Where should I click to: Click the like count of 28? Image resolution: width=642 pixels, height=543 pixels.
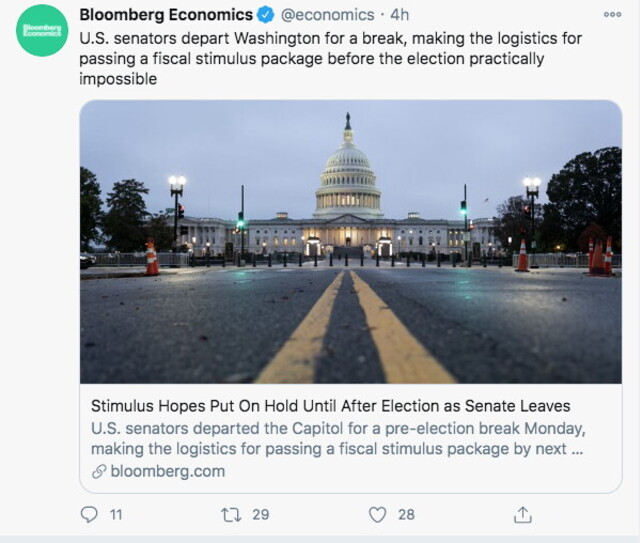[x=406, y=515]
